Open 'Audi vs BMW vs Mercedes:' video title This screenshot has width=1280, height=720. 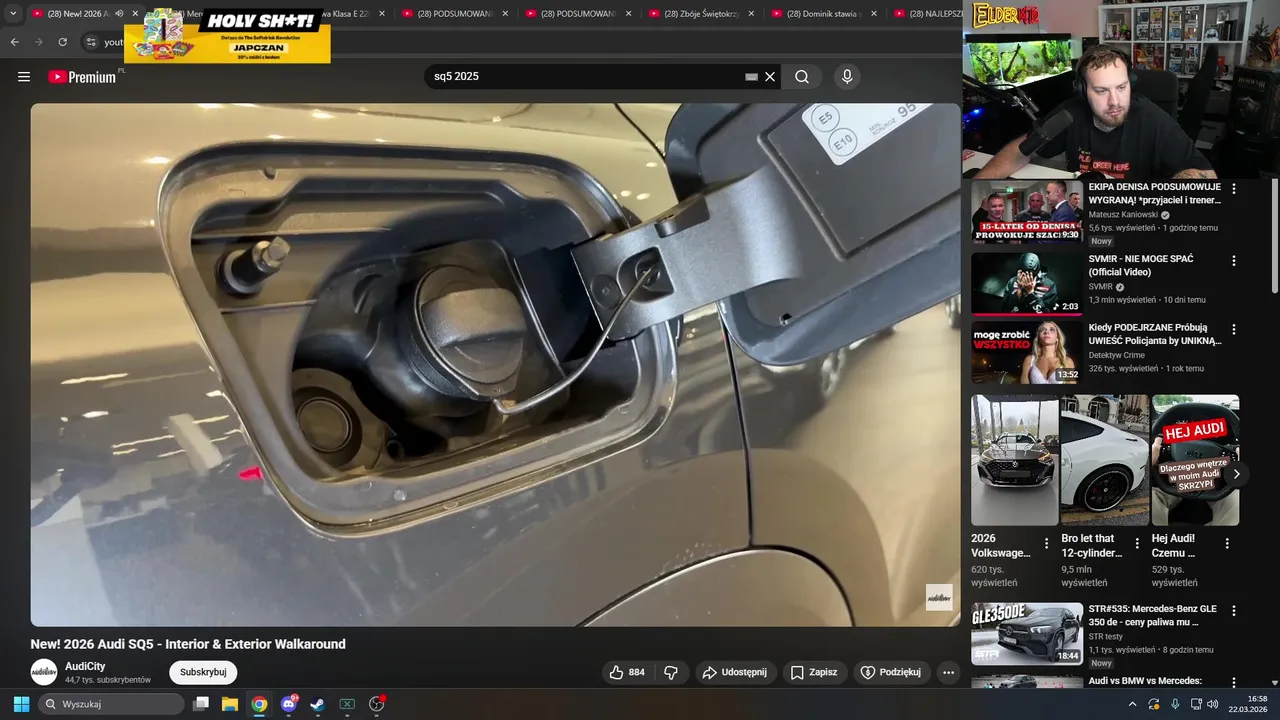pyautogui.click(x=1145, y=681)
